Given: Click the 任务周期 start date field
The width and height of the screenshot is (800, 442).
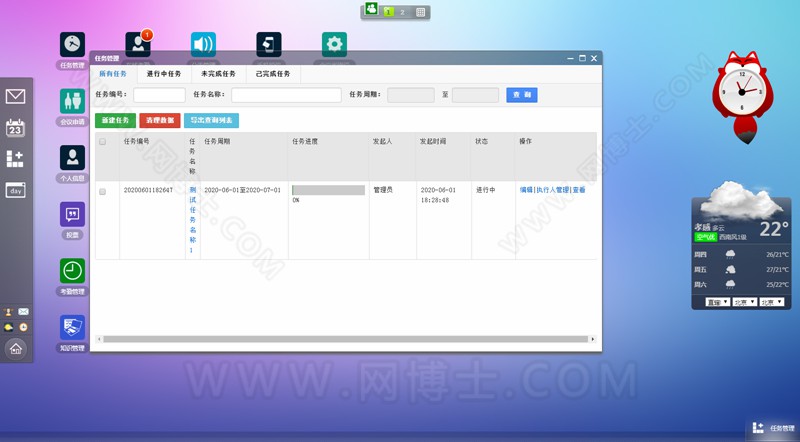Looking at the screenshot, I should tap(411, 95).
